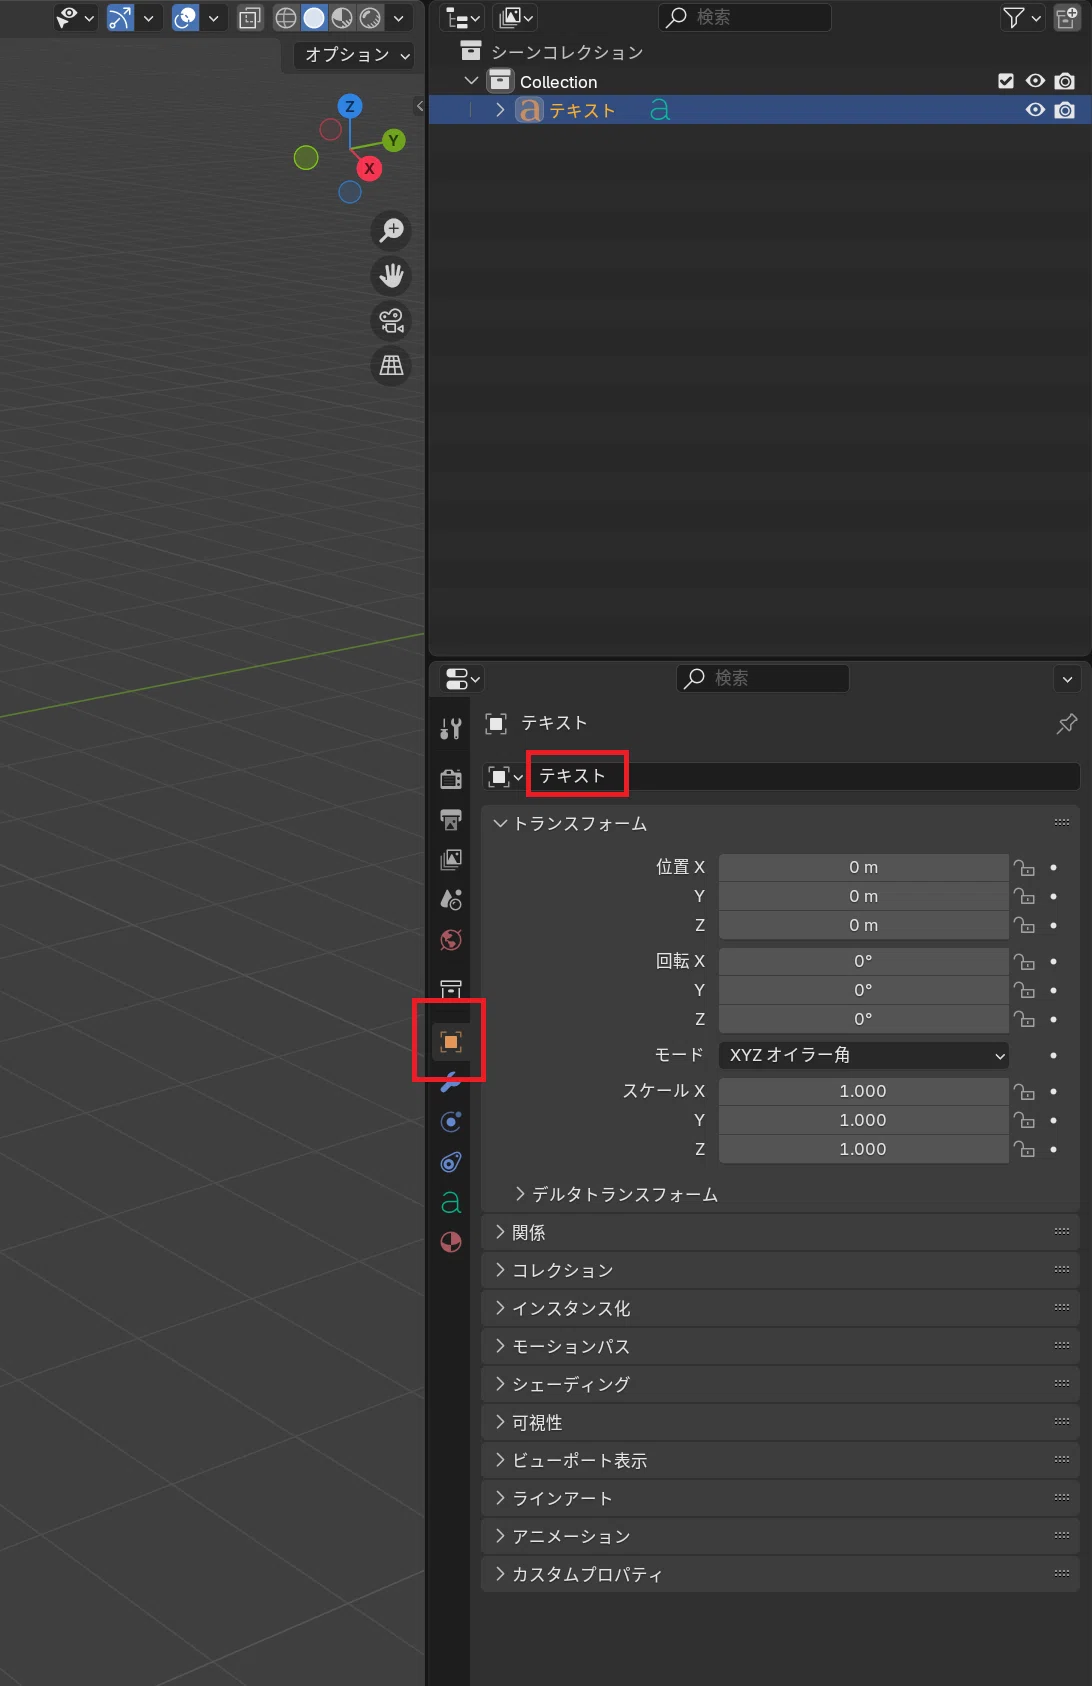
Task: Hide Collection in viewport with eye icon
Action: (x=1035, y=81)
